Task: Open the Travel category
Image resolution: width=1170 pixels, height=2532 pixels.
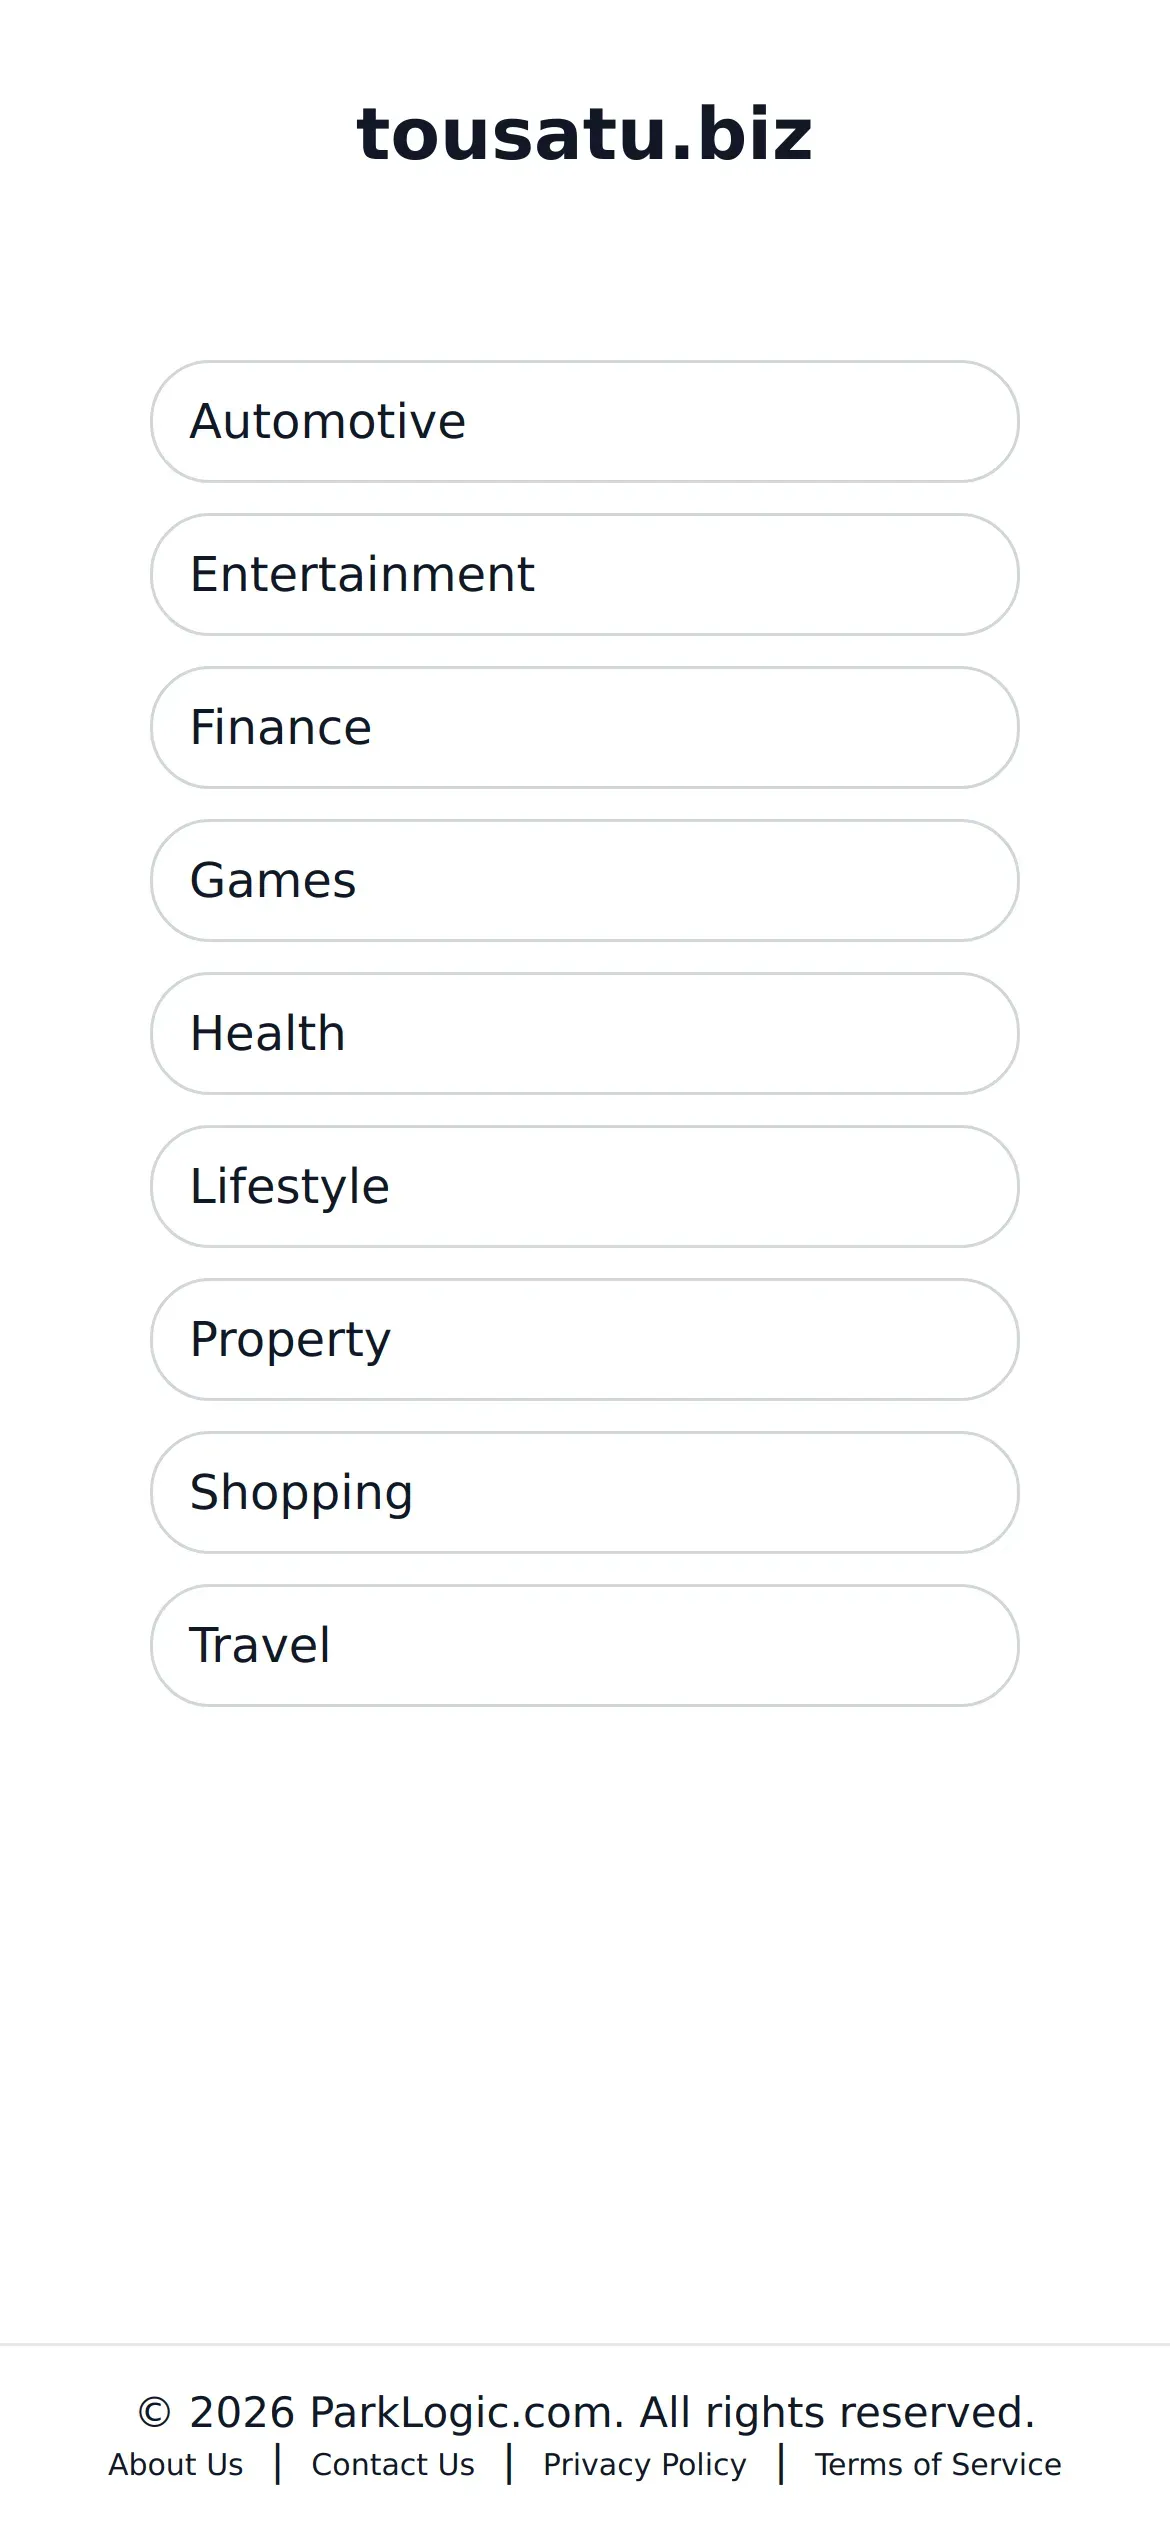Action: coord(585,1645)
